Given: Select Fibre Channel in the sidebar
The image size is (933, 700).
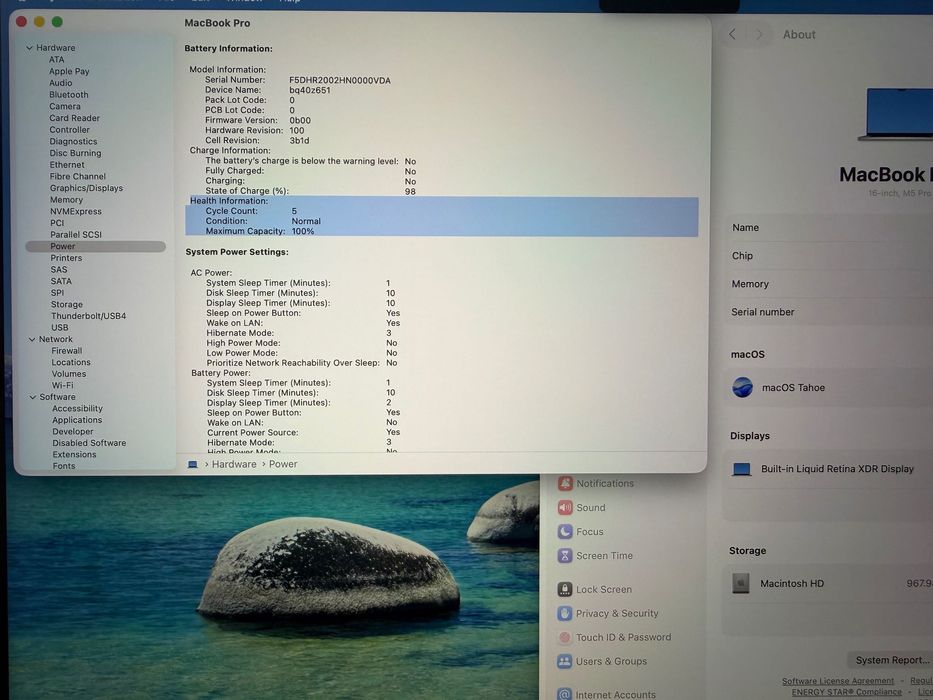Looking at the screenshot, I should click(78, 176).
